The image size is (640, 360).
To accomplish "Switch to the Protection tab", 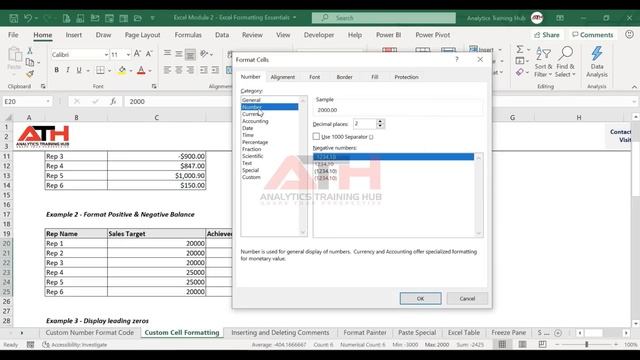I will [406, 77].
